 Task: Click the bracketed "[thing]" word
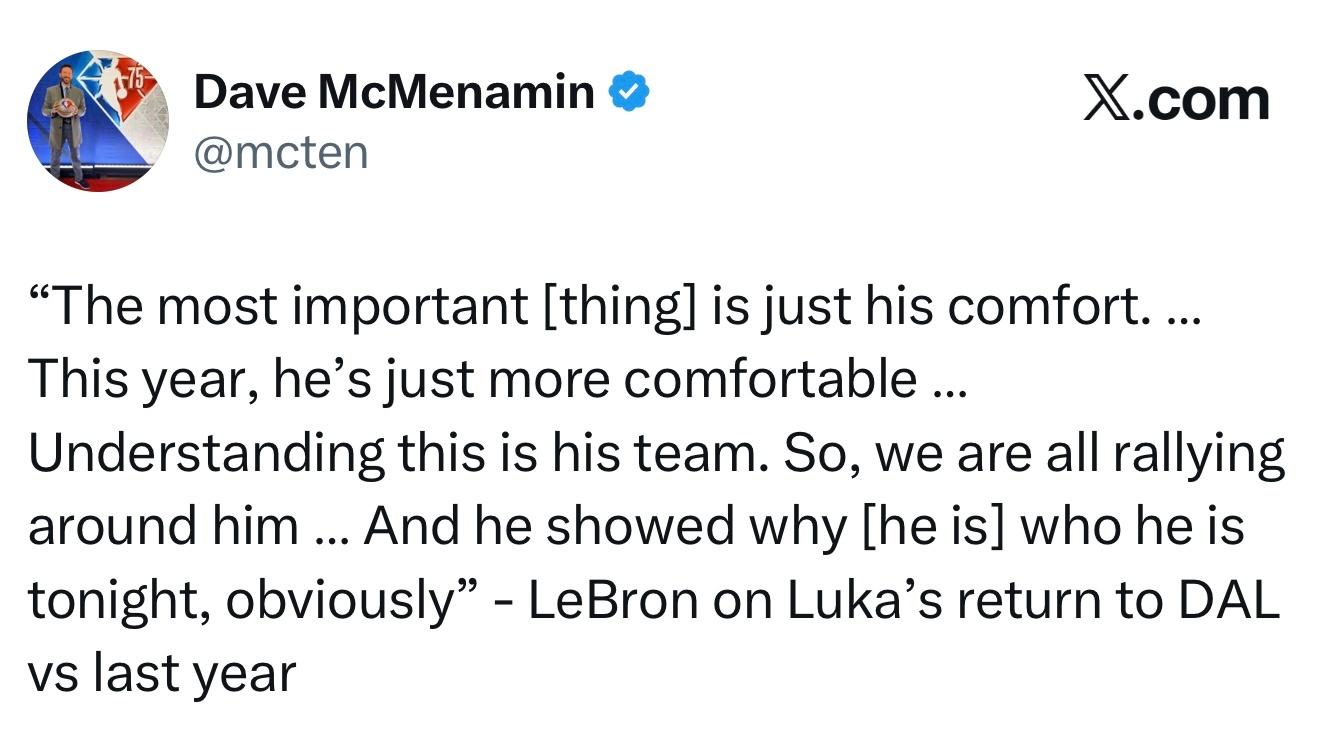coord(617,306)
